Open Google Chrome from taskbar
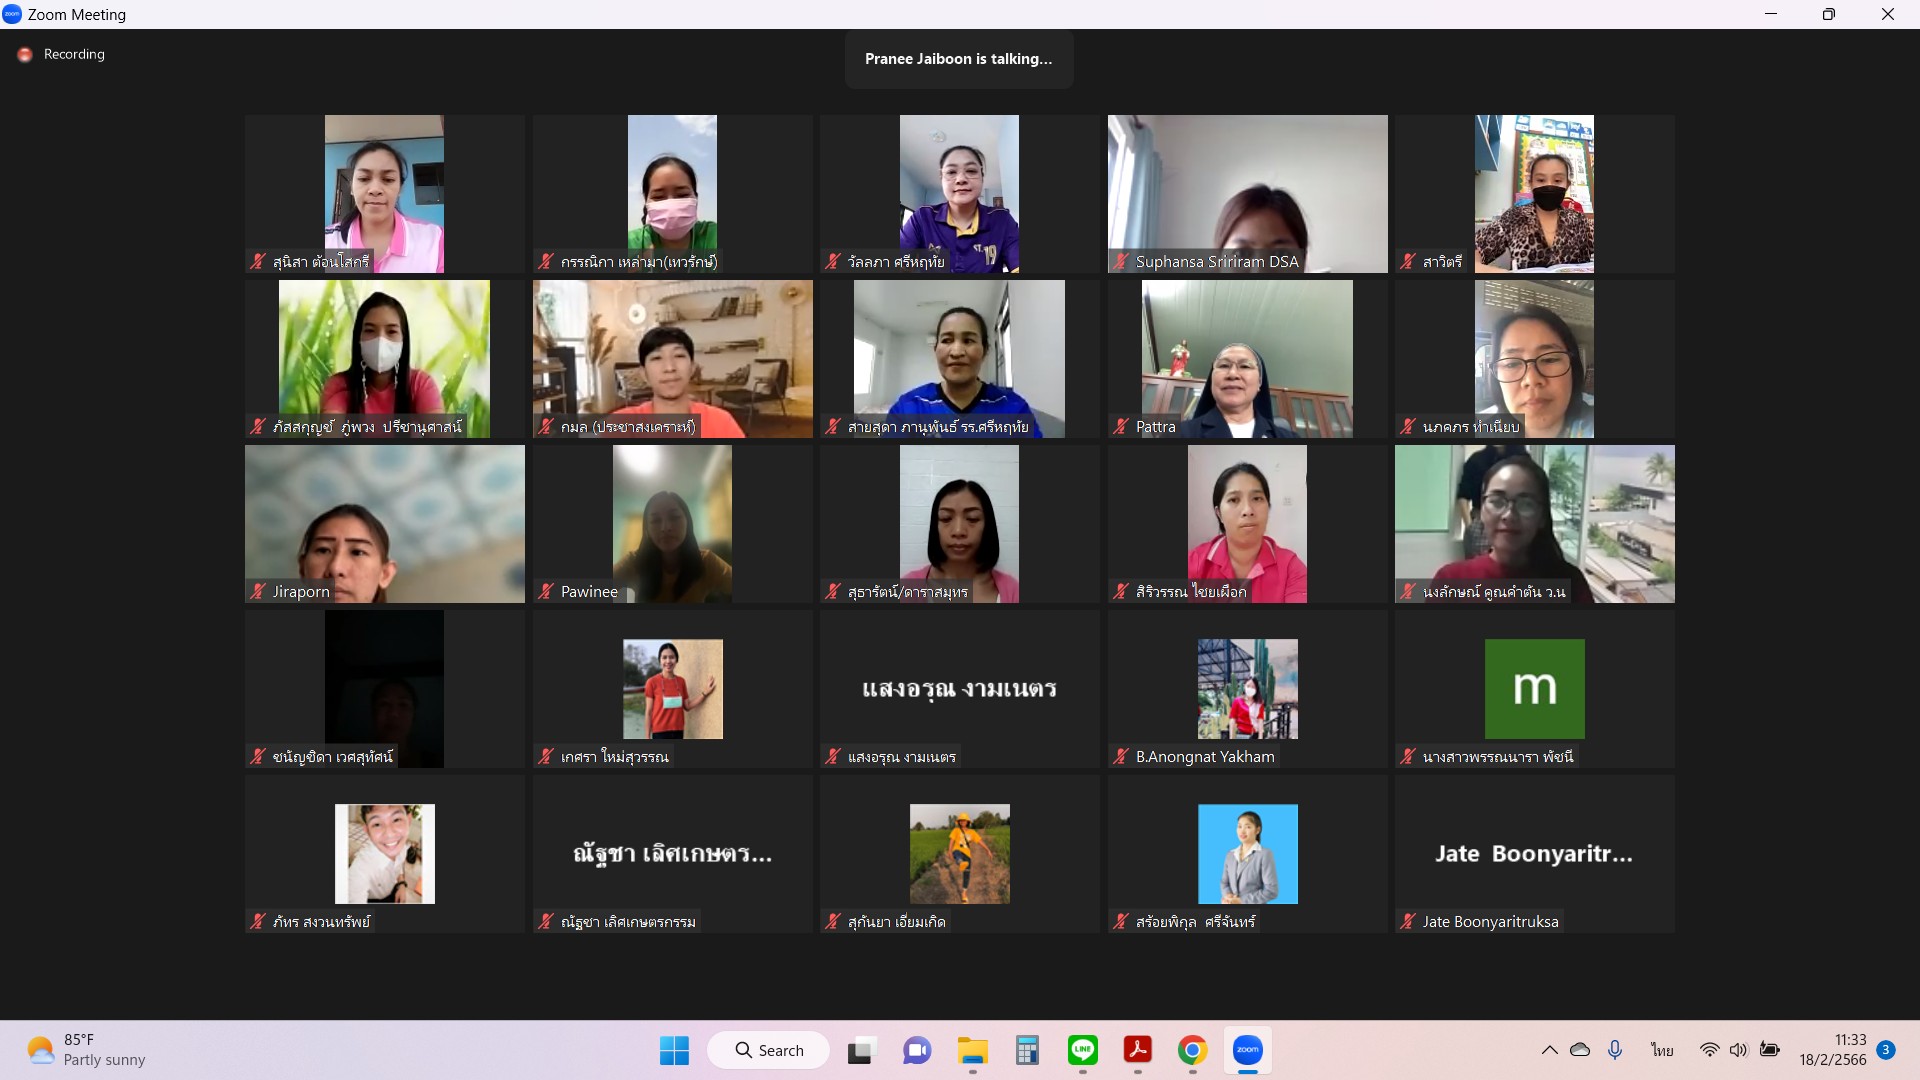This screenshot has width=1920, height=1080. coord(1192,1050)
